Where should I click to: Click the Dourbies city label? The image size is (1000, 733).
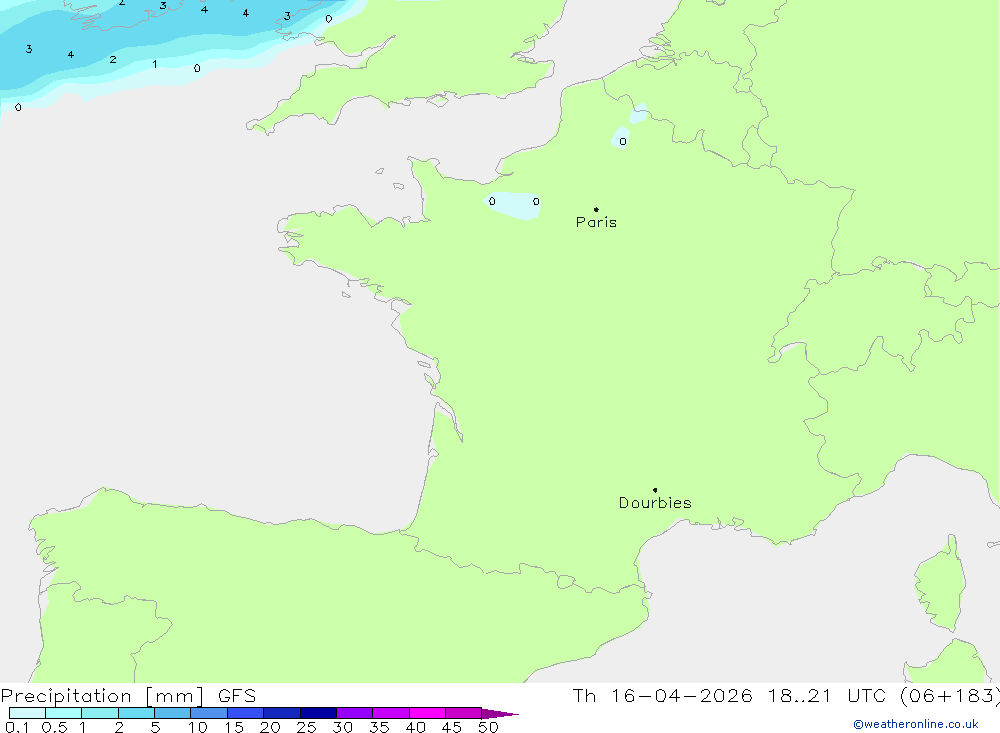tap(655, 503)
